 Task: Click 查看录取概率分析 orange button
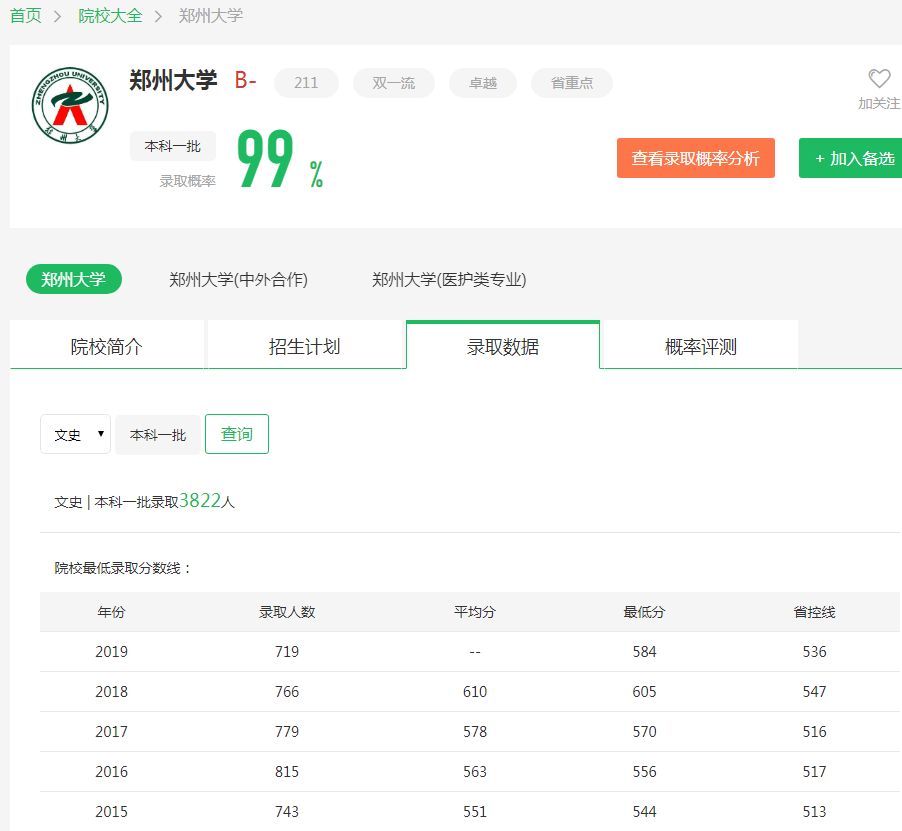[695, 158]
